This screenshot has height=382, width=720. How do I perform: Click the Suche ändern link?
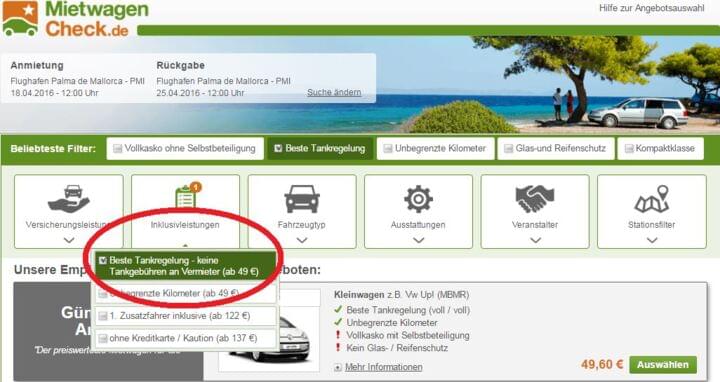click(x=334, y=92)
